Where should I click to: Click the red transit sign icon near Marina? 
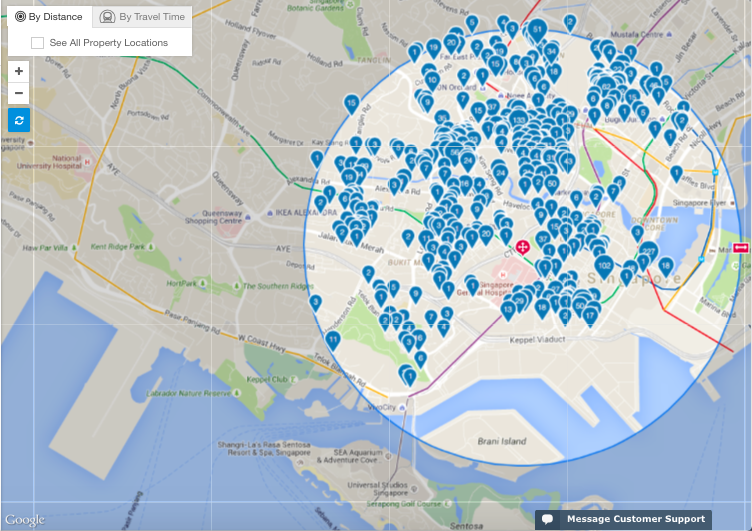[740, 248]
